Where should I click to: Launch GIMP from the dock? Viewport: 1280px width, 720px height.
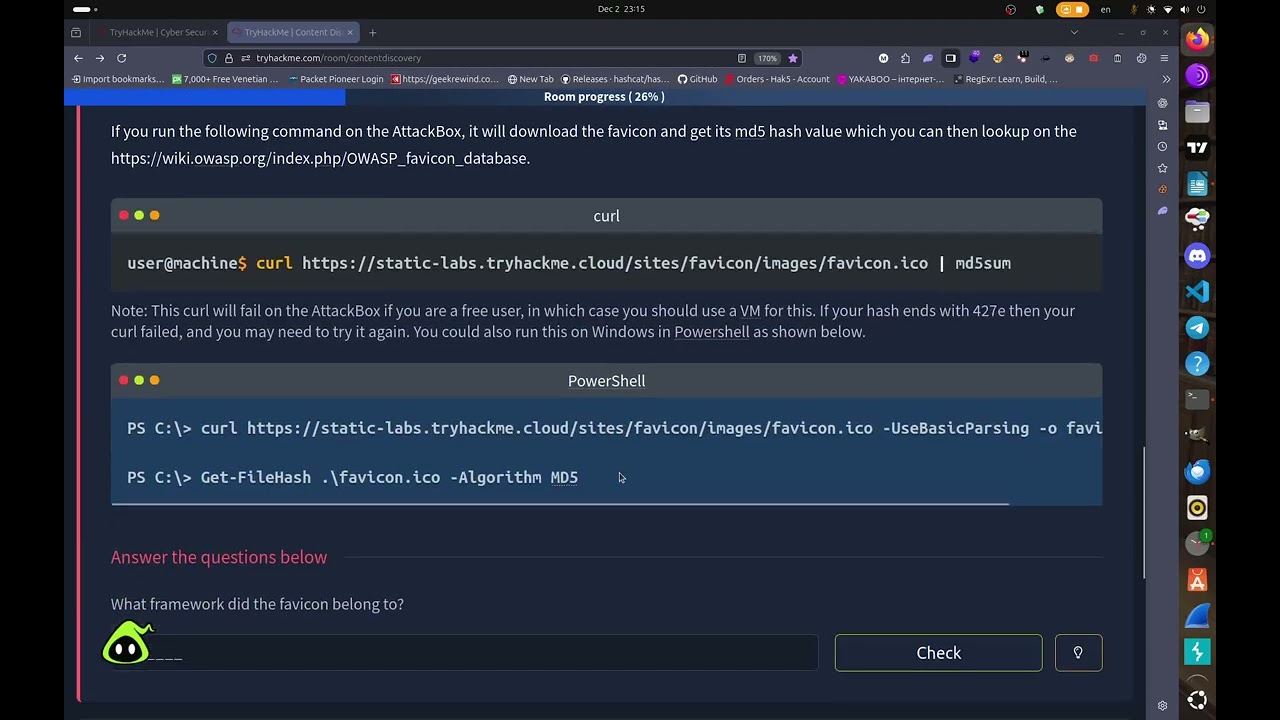[1197, 436]
